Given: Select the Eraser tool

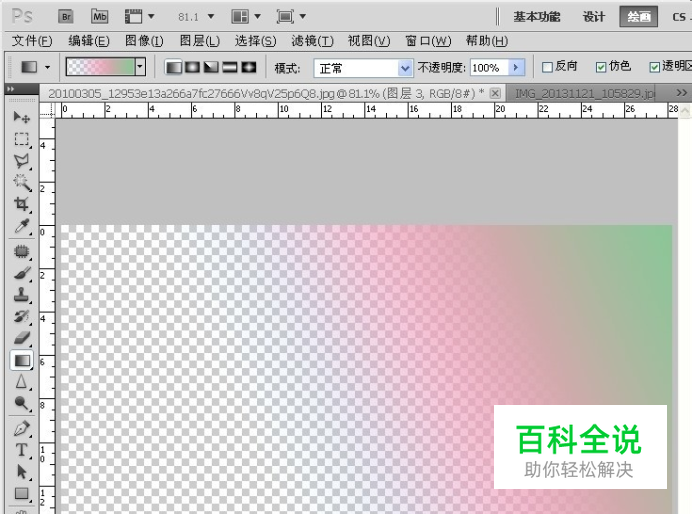Looking at the screenshot, I should click(22, 338).
